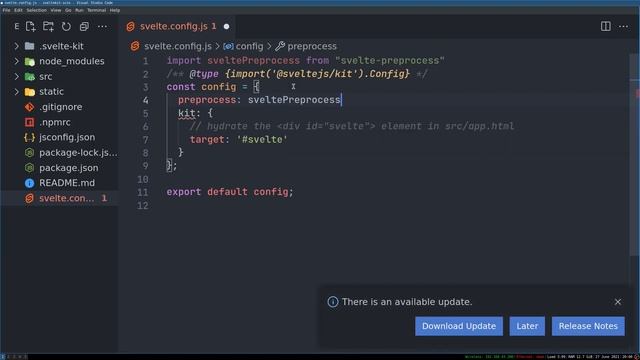
Task: Click line number 4 in gutter
Action: point(146,100)
